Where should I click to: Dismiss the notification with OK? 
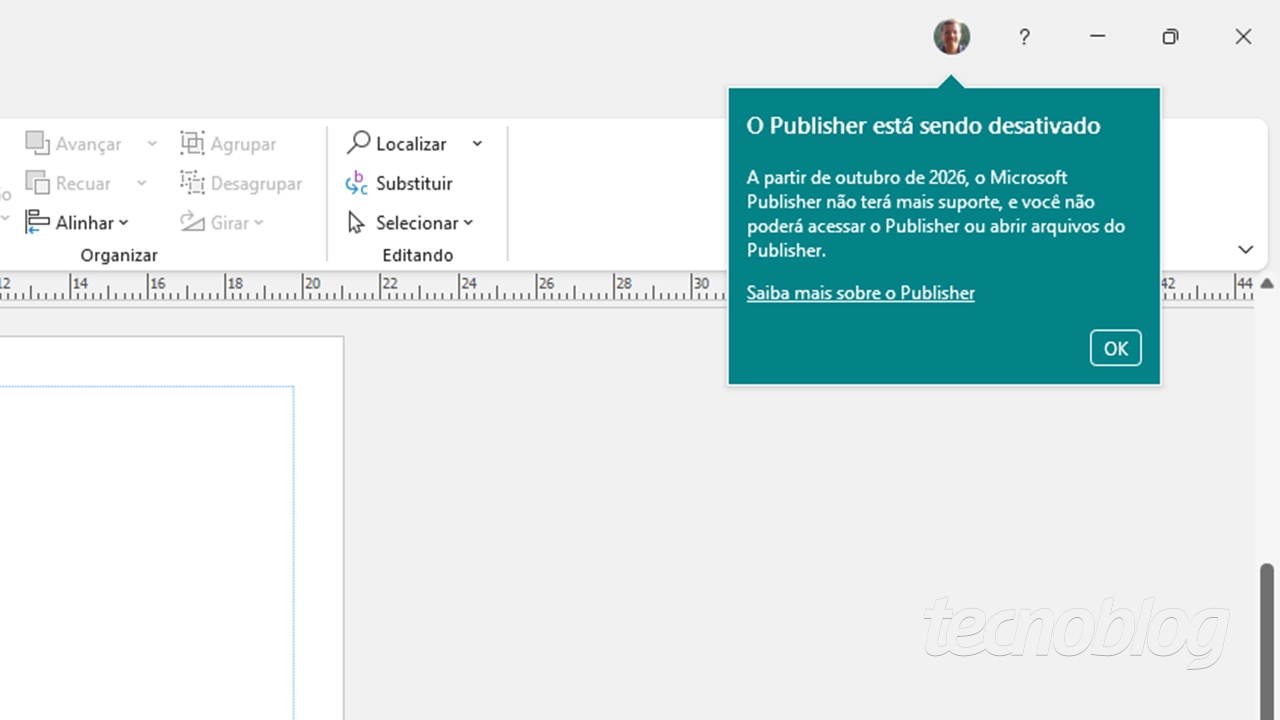click(x=1115, y=348)
